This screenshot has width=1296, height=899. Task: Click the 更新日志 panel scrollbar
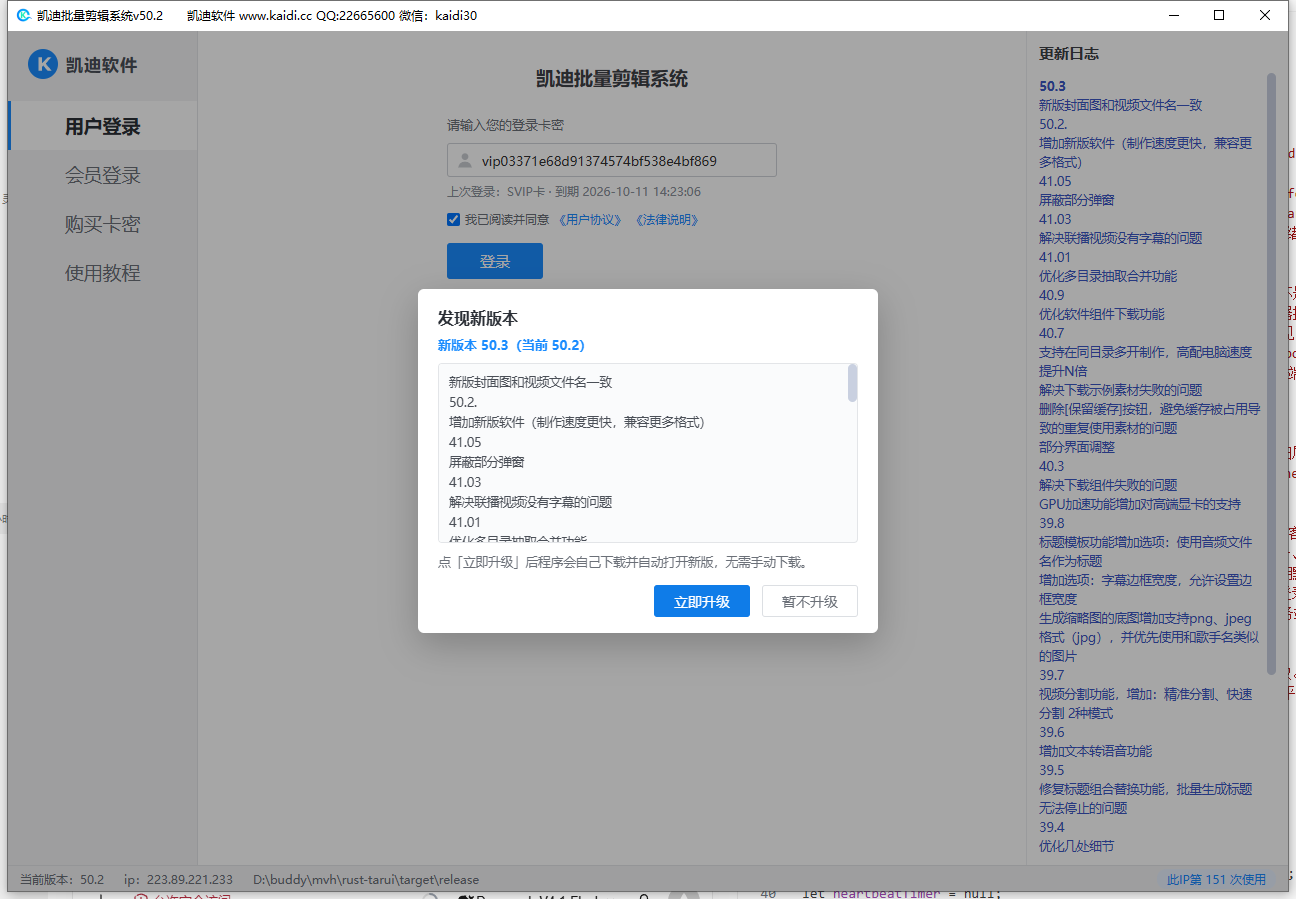(x=1271, y=372)
